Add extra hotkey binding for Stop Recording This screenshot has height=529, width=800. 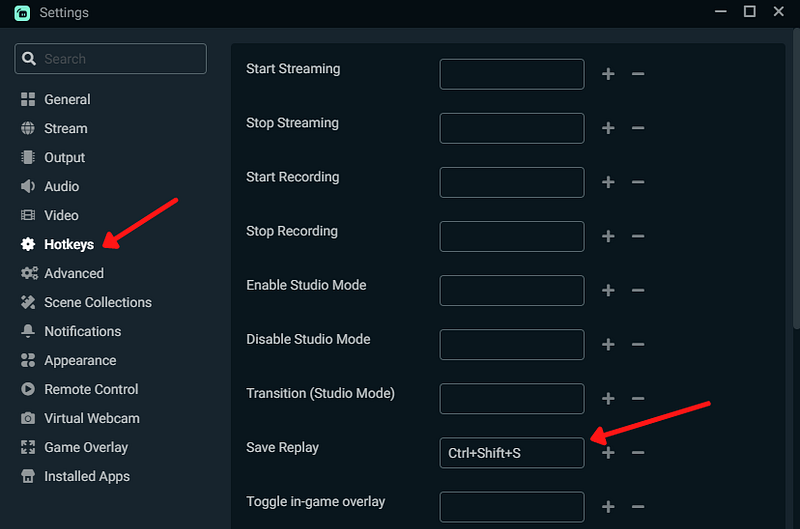pos(608,236)
